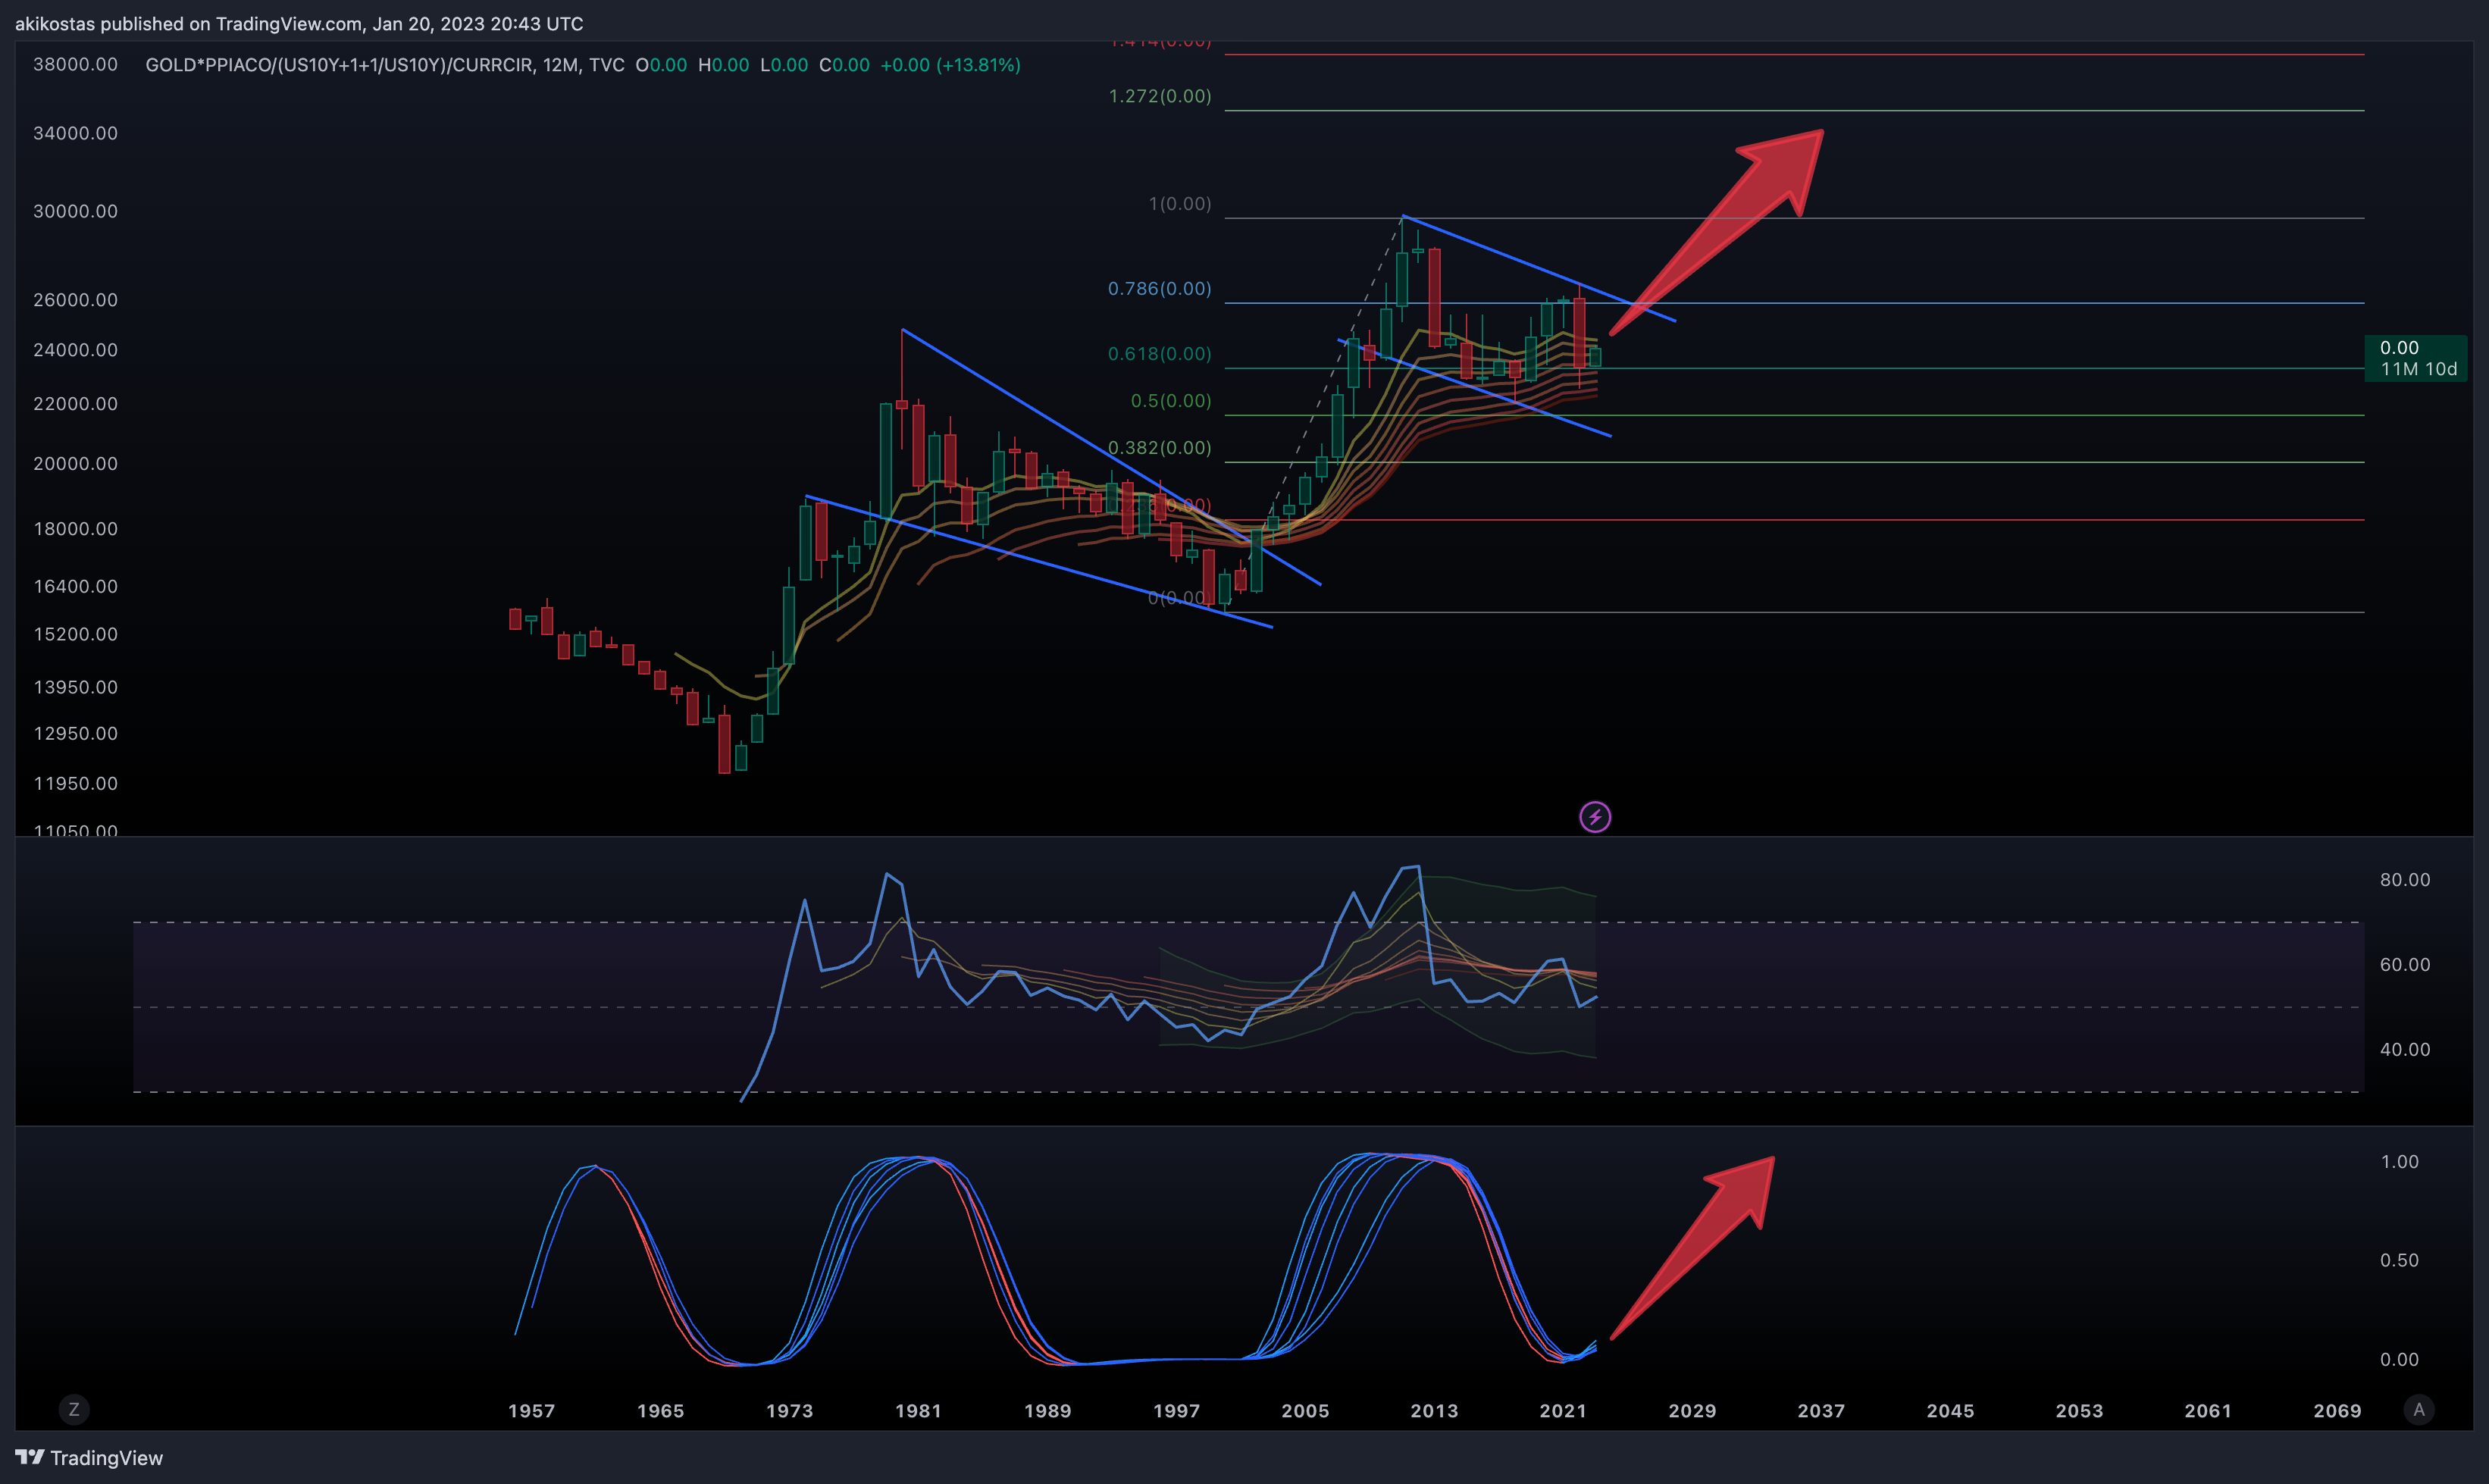Click the 0.618(0.00) Fibonacci level label
2489x1484 pixels.
(1160, 354)
